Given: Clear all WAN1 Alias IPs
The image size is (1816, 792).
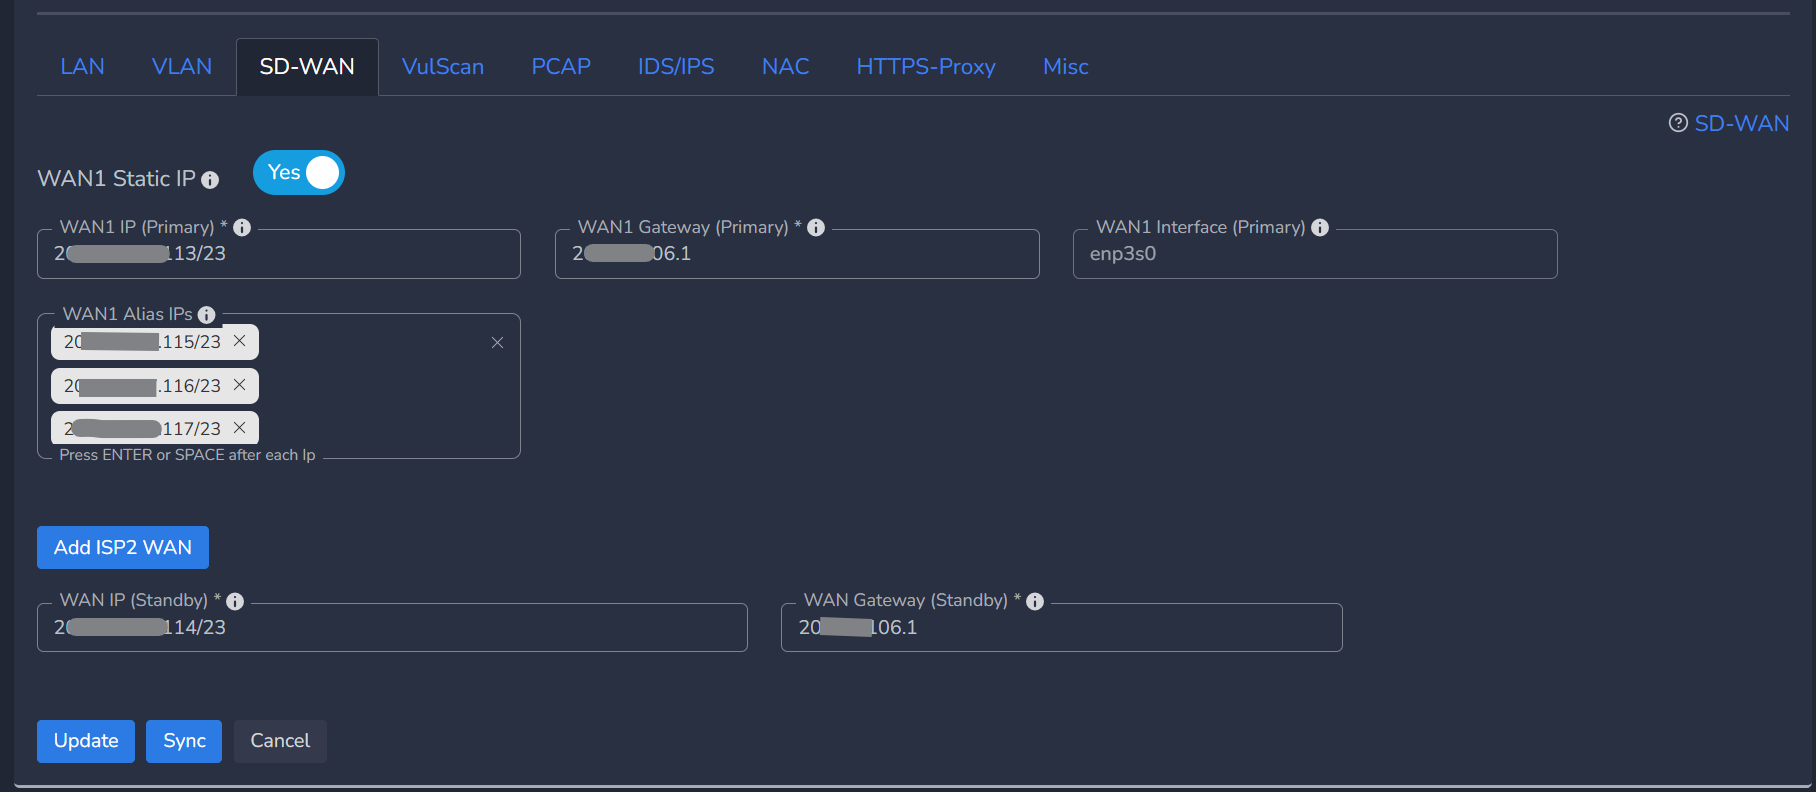Looking at the screenshot, I should pyautogui.click(x=497, y=343).
